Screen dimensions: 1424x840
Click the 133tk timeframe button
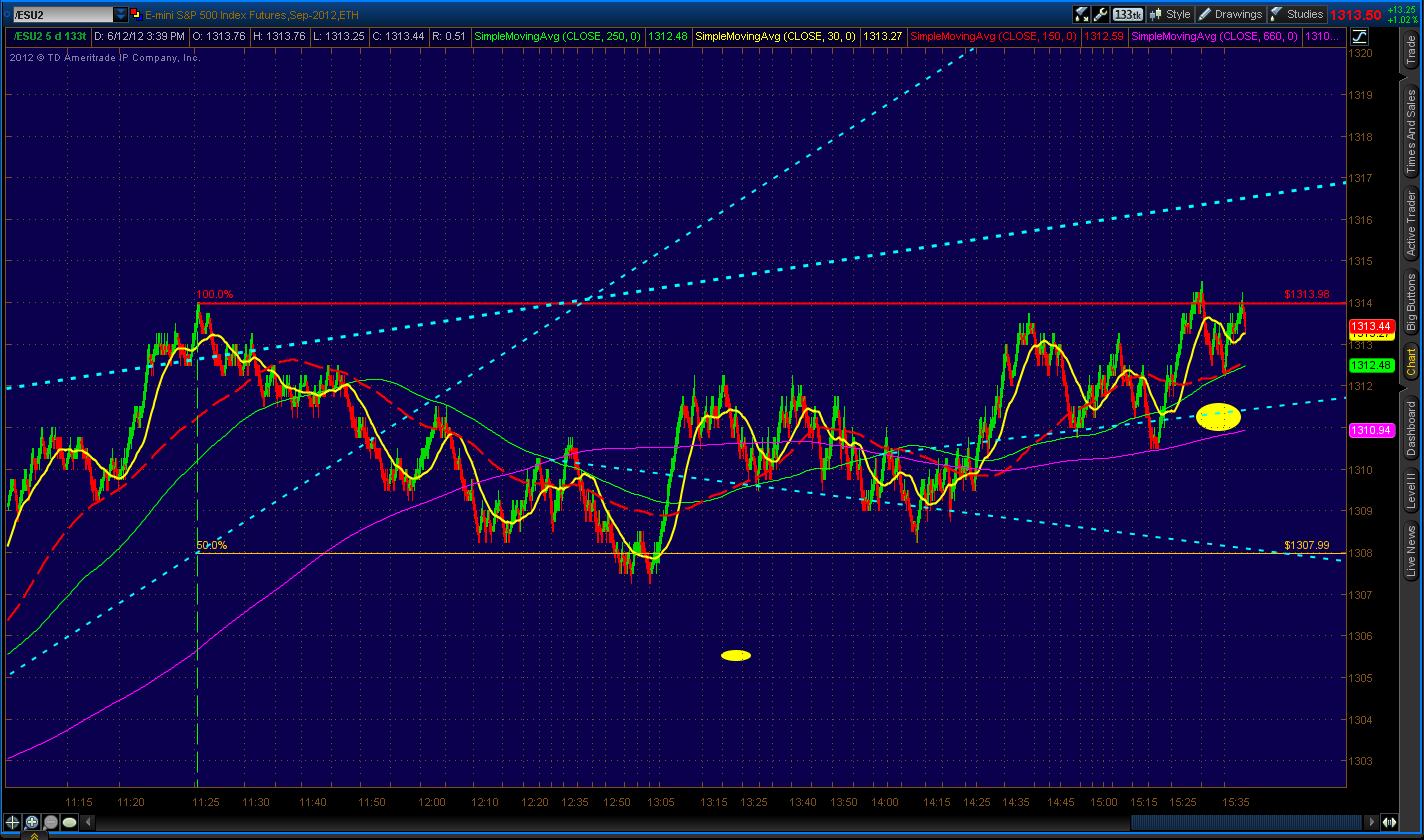coord(1128,14)
